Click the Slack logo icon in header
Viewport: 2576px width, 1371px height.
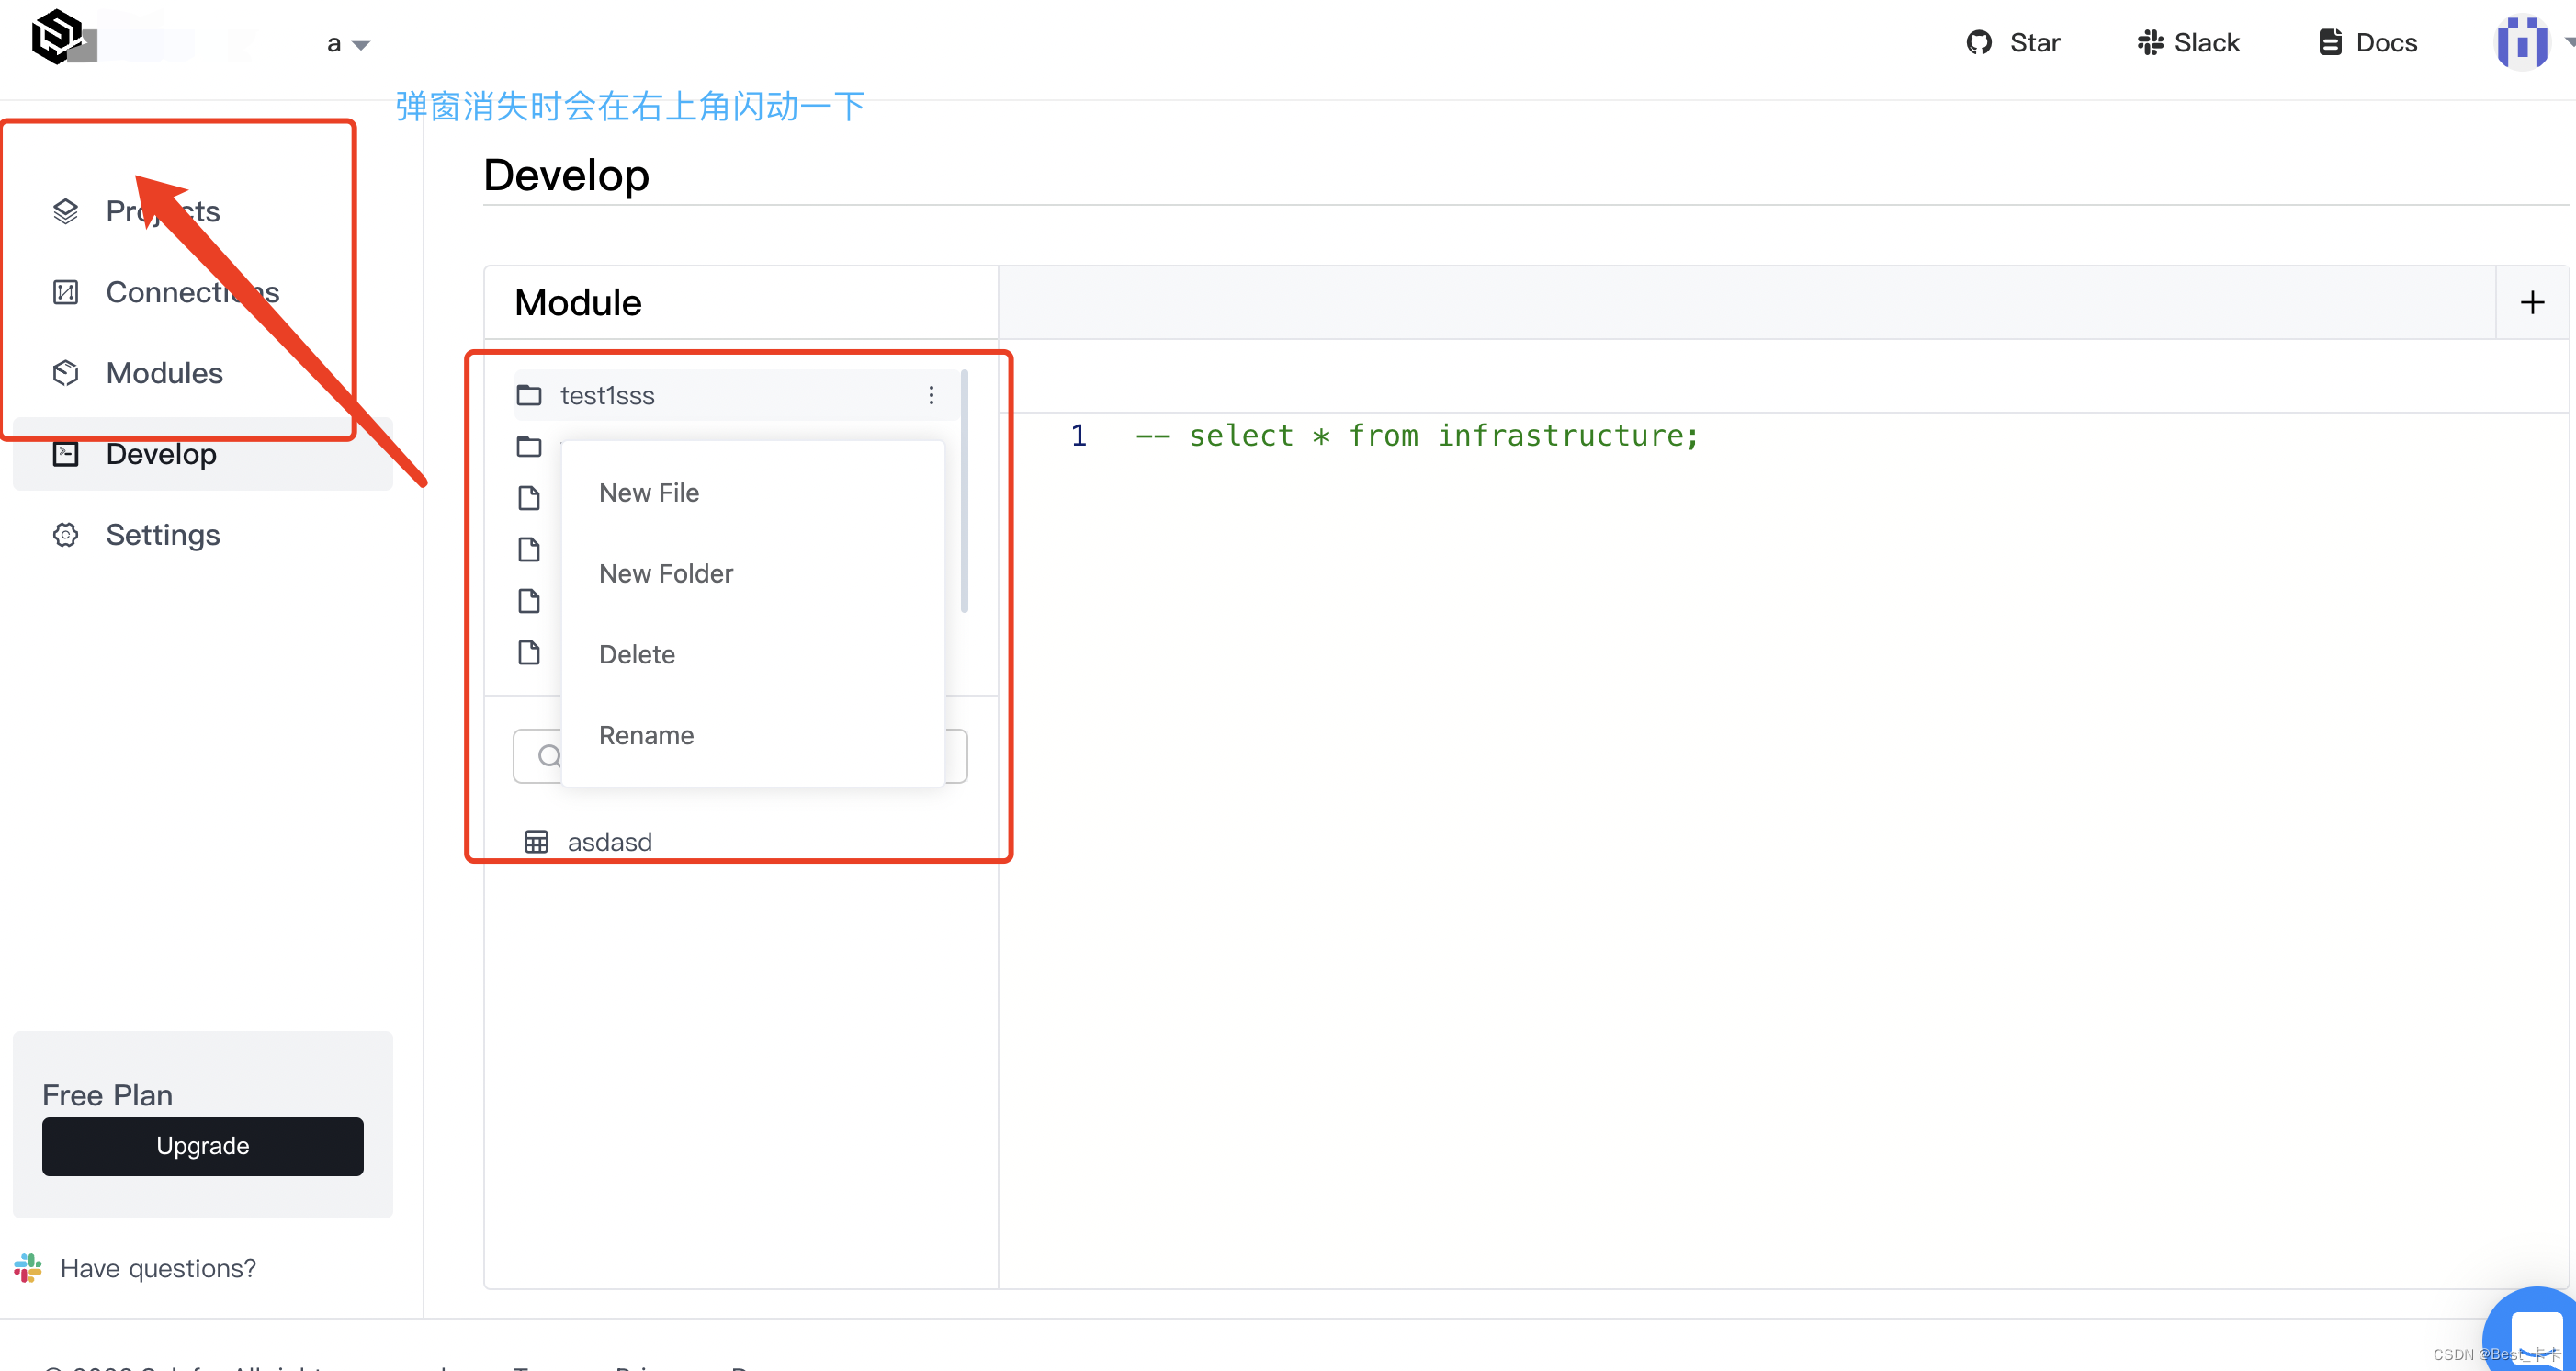[2149, 43]
